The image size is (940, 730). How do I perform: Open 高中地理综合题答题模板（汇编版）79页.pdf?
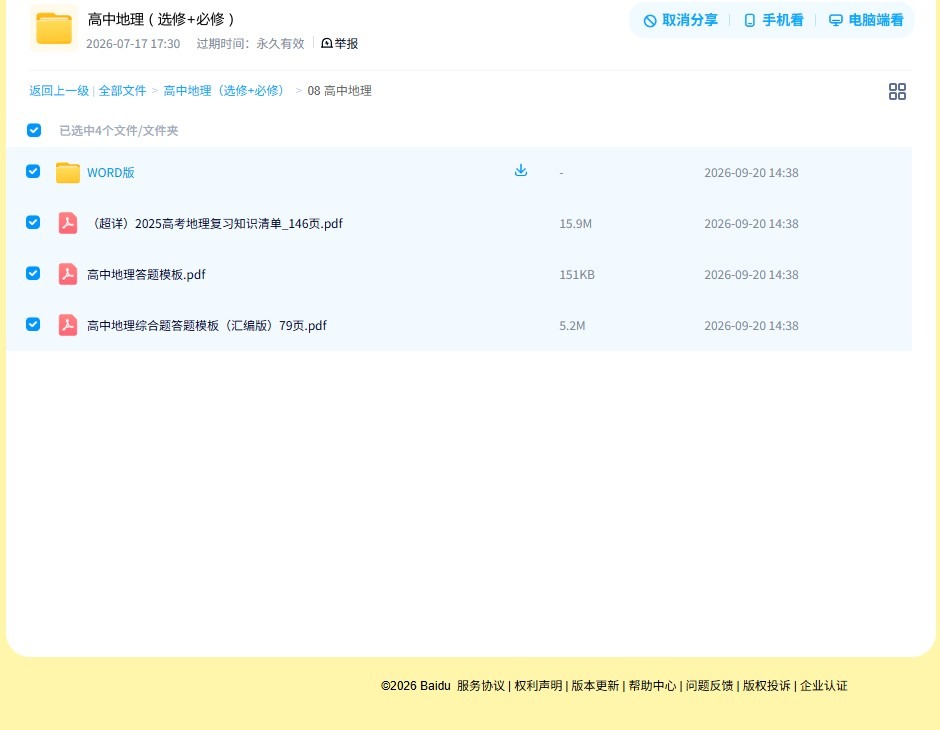click(207, 325)
